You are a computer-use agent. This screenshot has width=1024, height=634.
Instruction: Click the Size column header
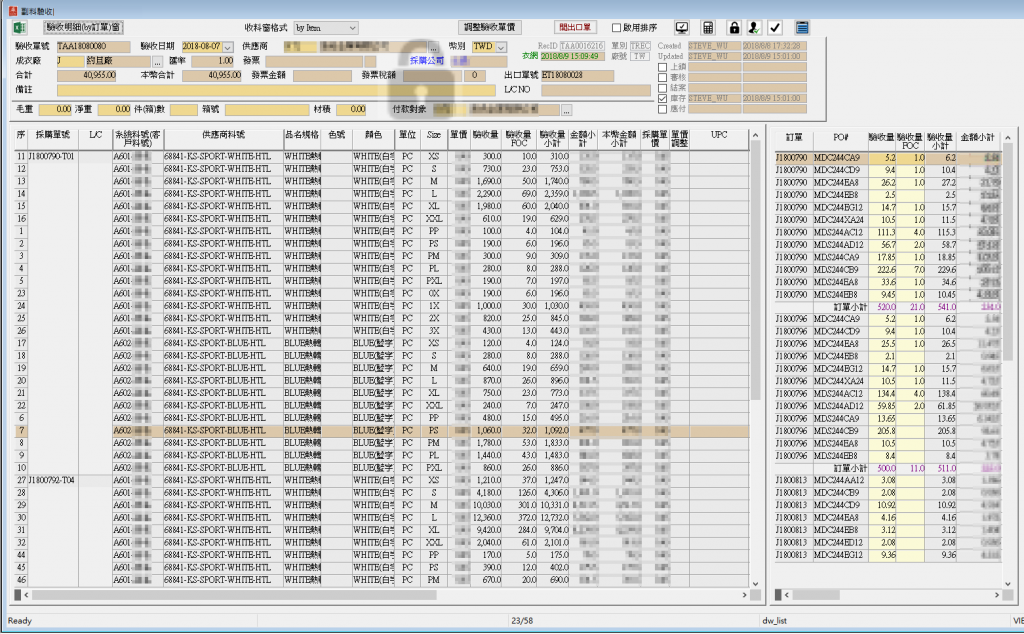[x=434, y=135]
